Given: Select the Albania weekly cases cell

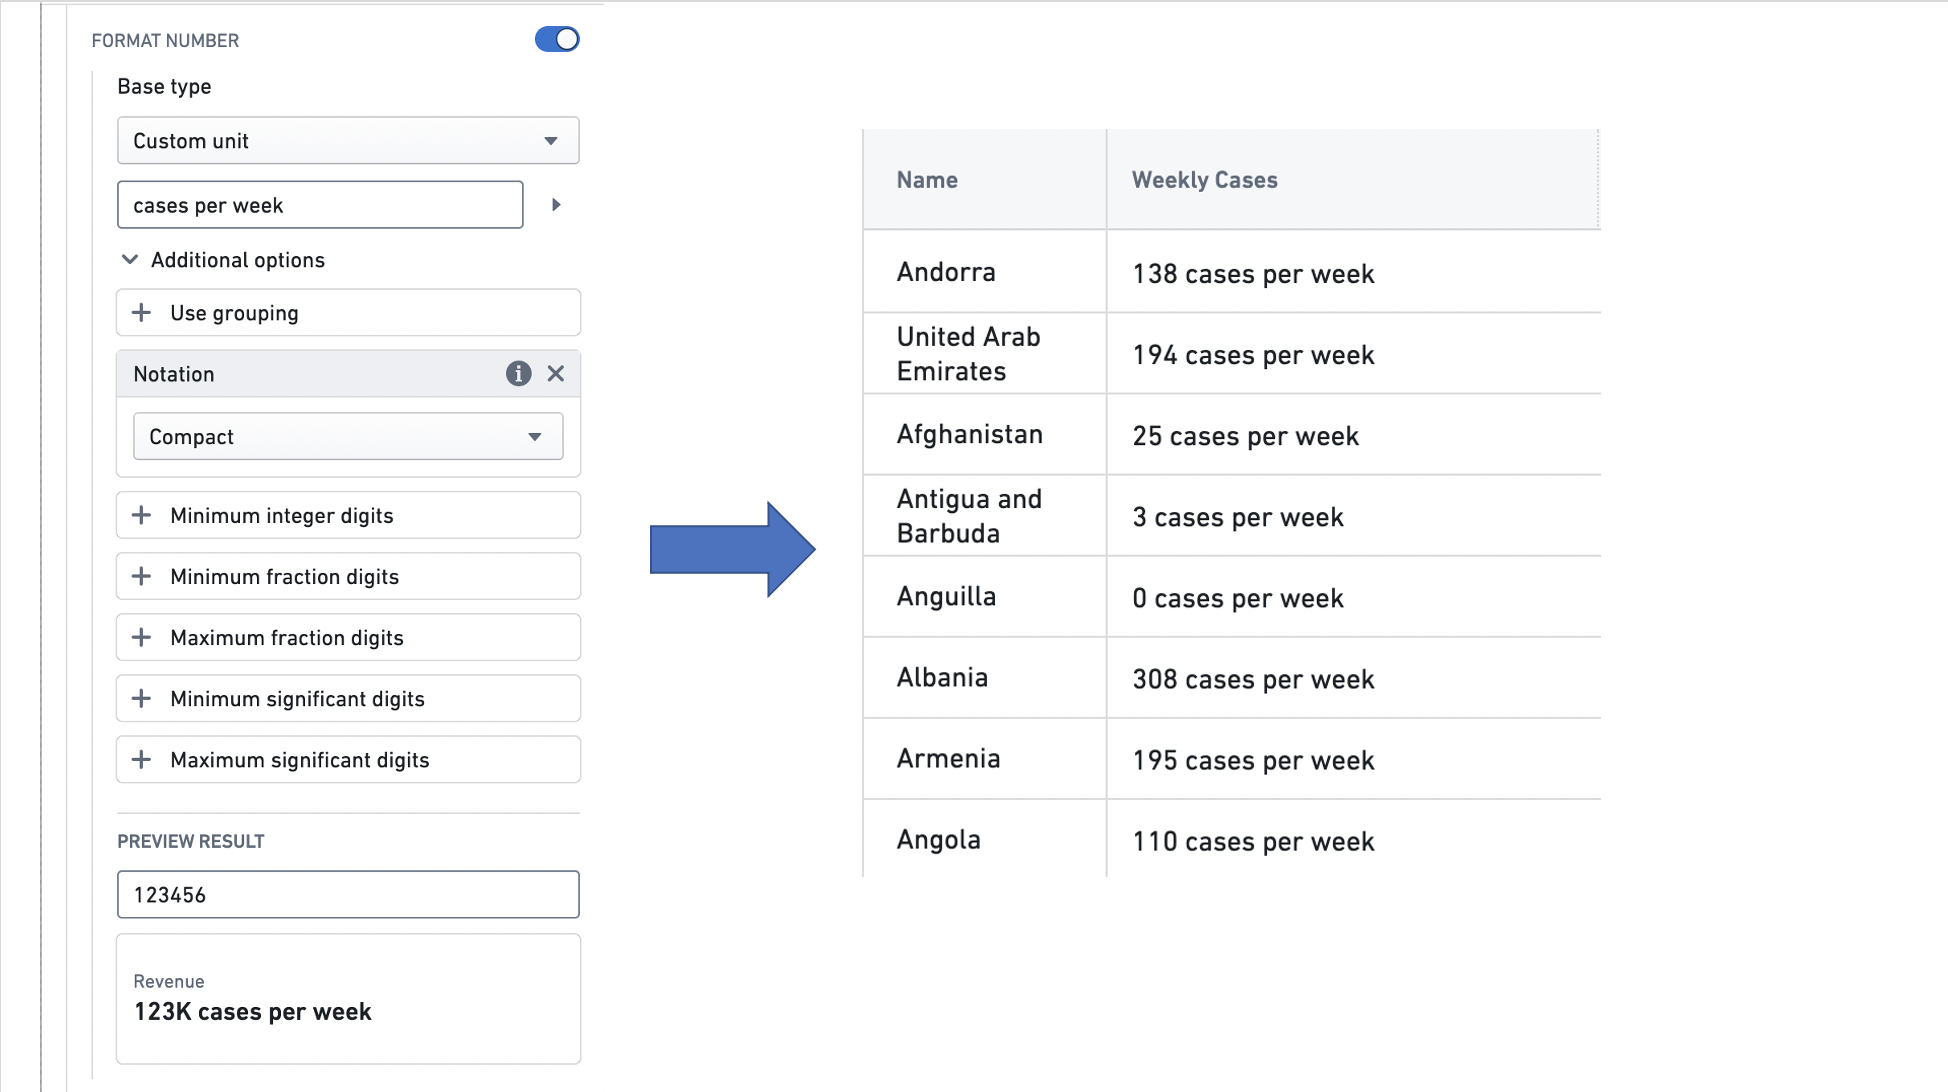Looking at the screenshot, I should point(1353,679).
